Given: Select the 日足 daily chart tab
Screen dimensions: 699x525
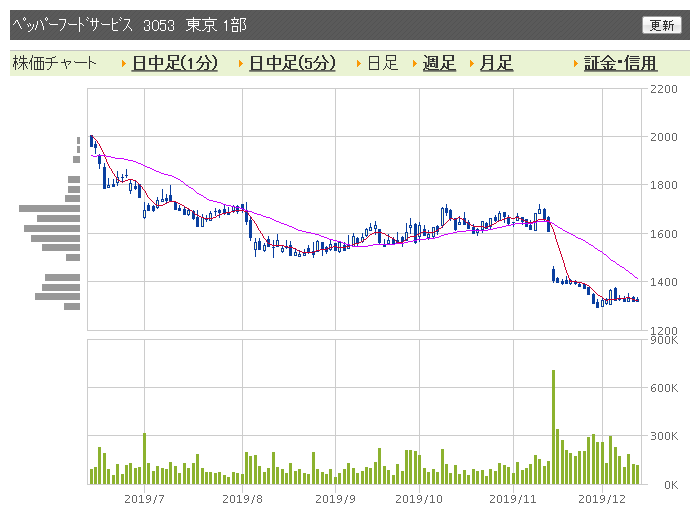Looking at the screenshot, I should [382, 63].
